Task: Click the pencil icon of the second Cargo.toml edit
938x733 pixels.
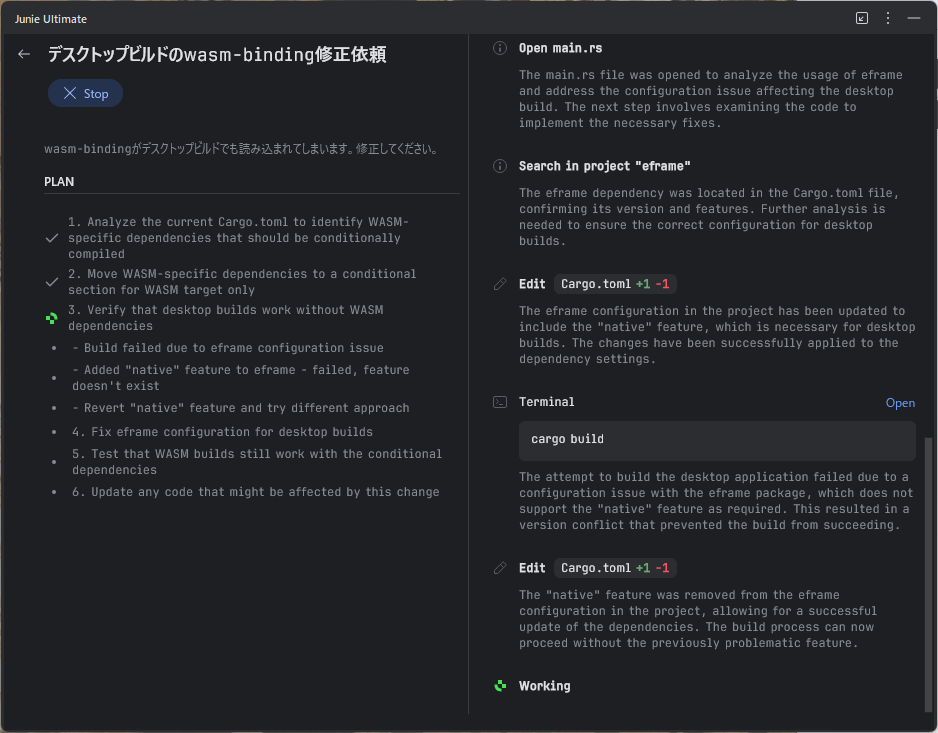Action: coord(500,568)
